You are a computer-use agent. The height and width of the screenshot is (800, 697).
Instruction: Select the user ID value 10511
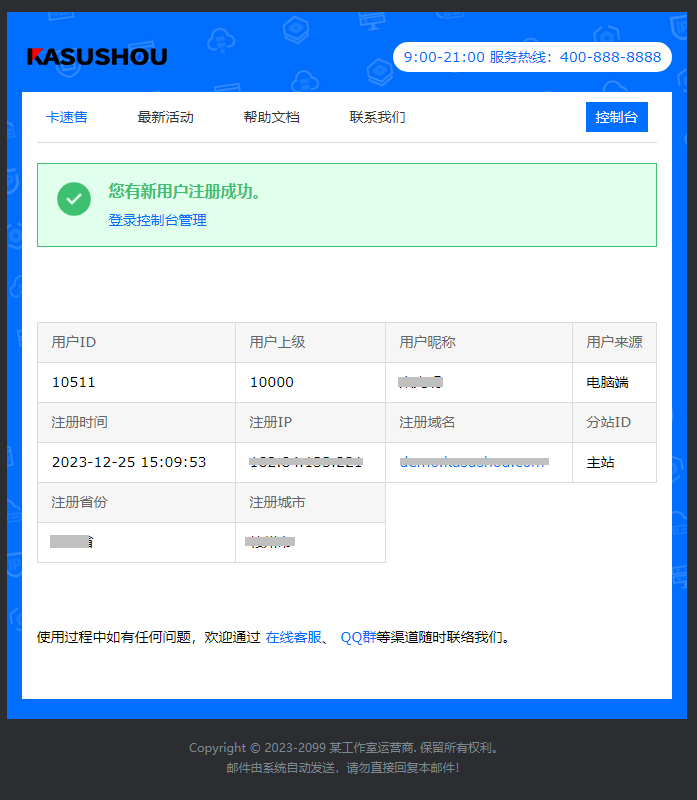pos(73,382)
